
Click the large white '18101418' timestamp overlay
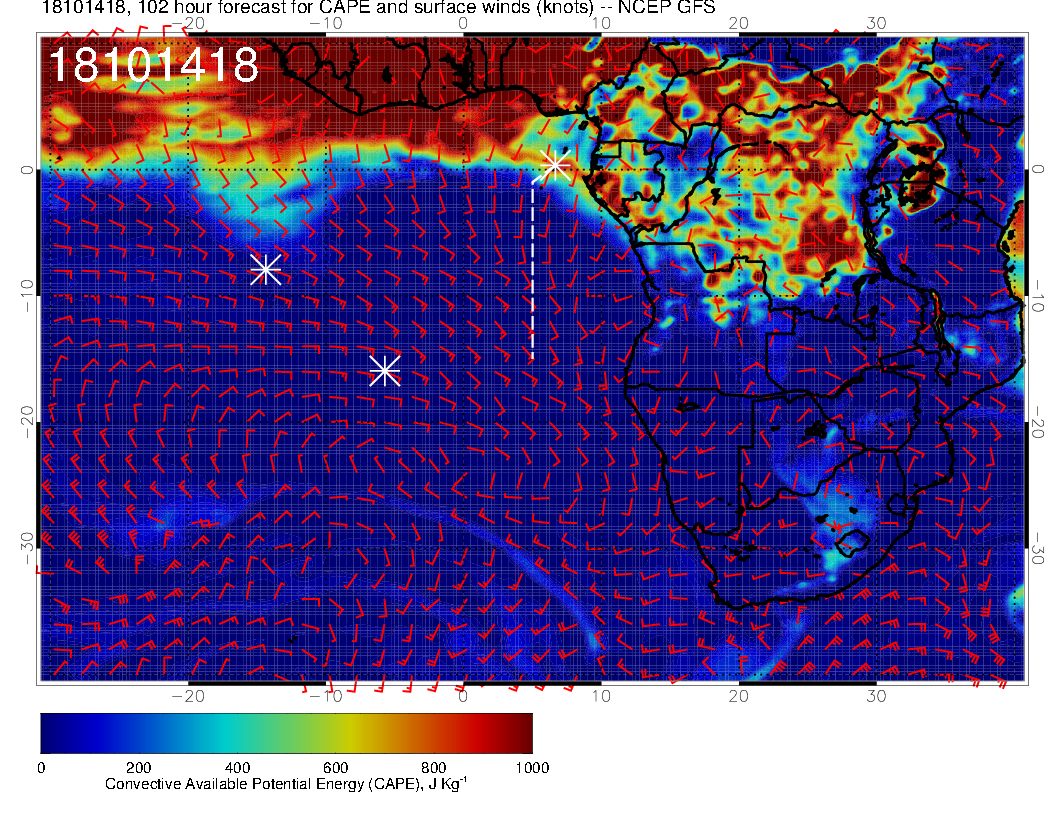154,65
